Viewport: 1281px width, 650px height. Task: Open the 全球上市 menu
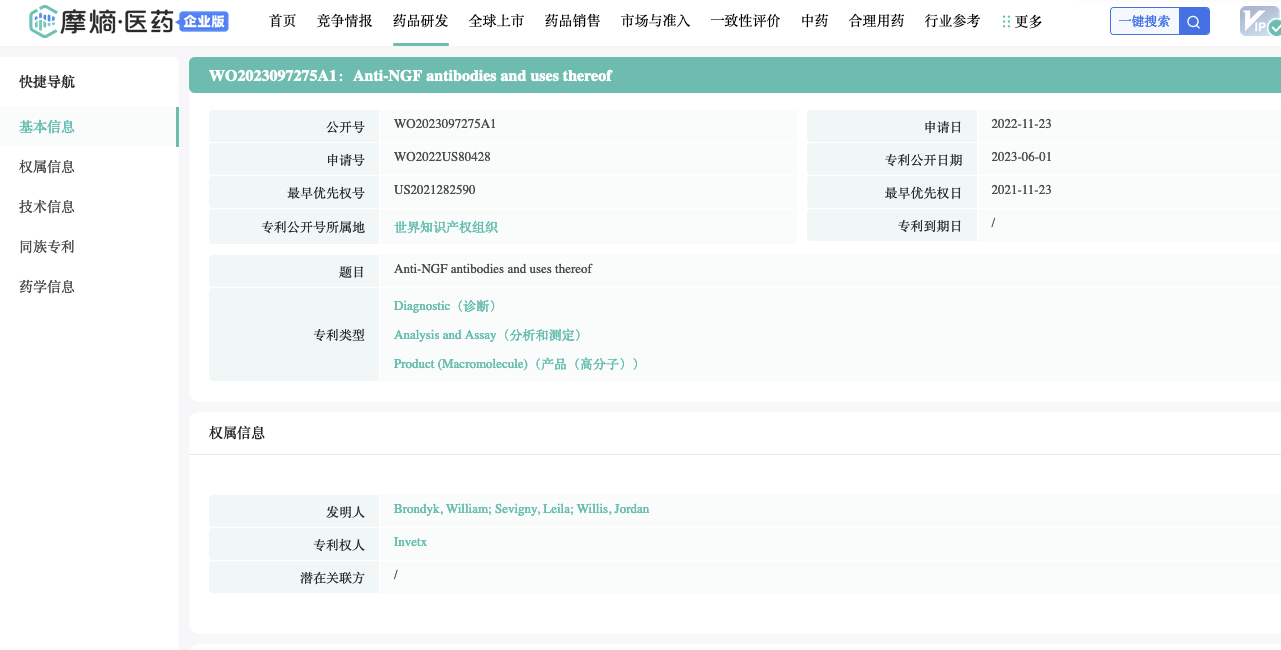497,21
